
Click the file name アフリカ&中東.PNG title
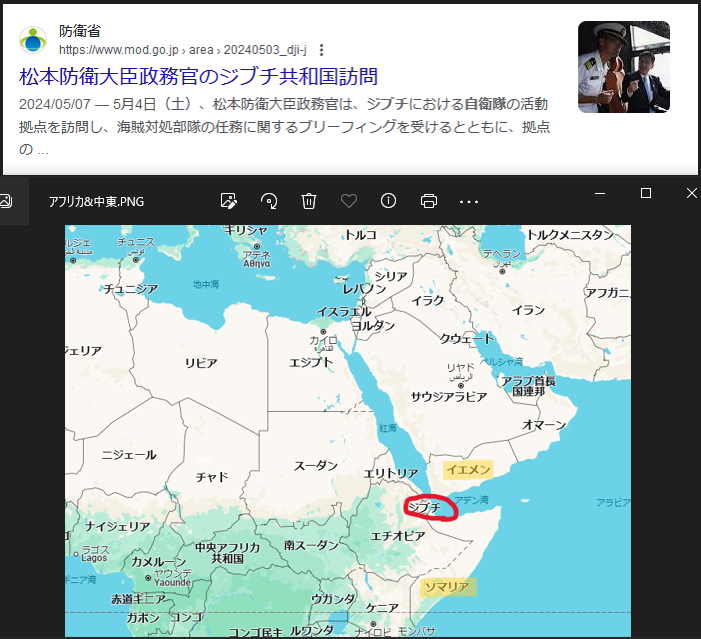click(96, 201)
